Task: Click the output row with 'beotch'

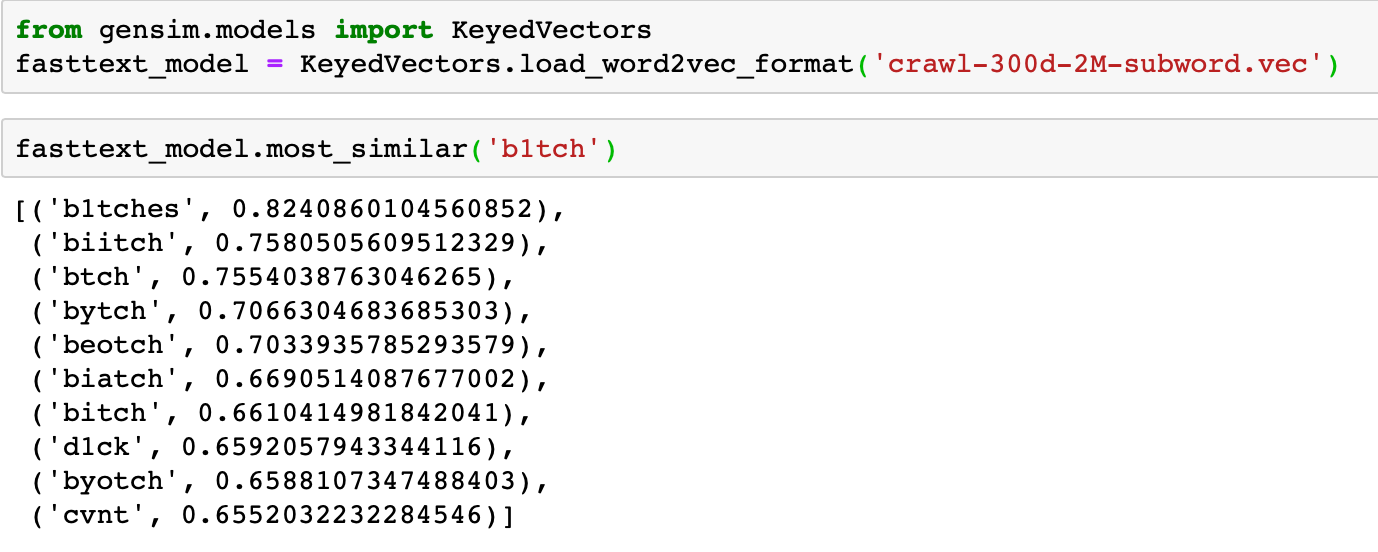Action: click(292, 345)
